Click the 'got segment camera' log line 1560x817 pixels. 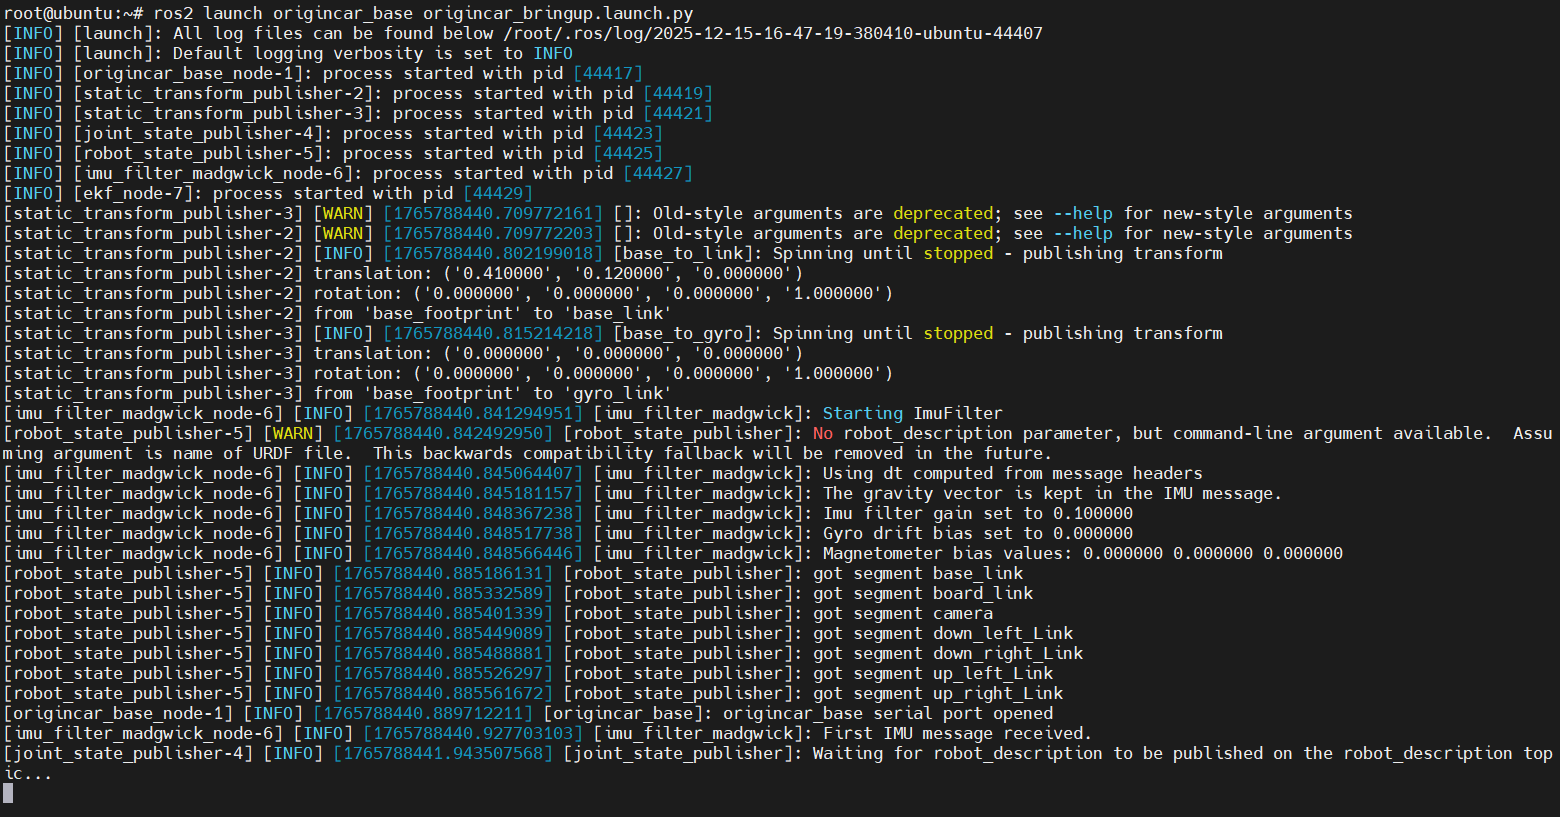click(902, 613)
